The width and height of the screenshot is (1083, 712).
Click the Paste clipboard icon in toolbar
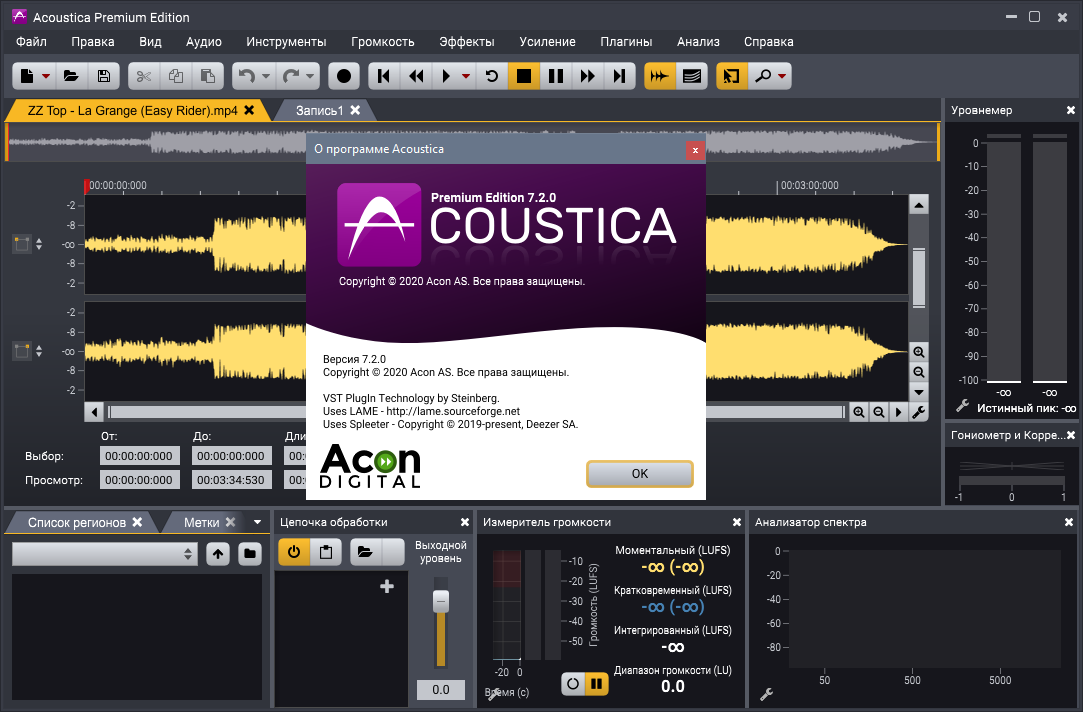pos(207,76)
